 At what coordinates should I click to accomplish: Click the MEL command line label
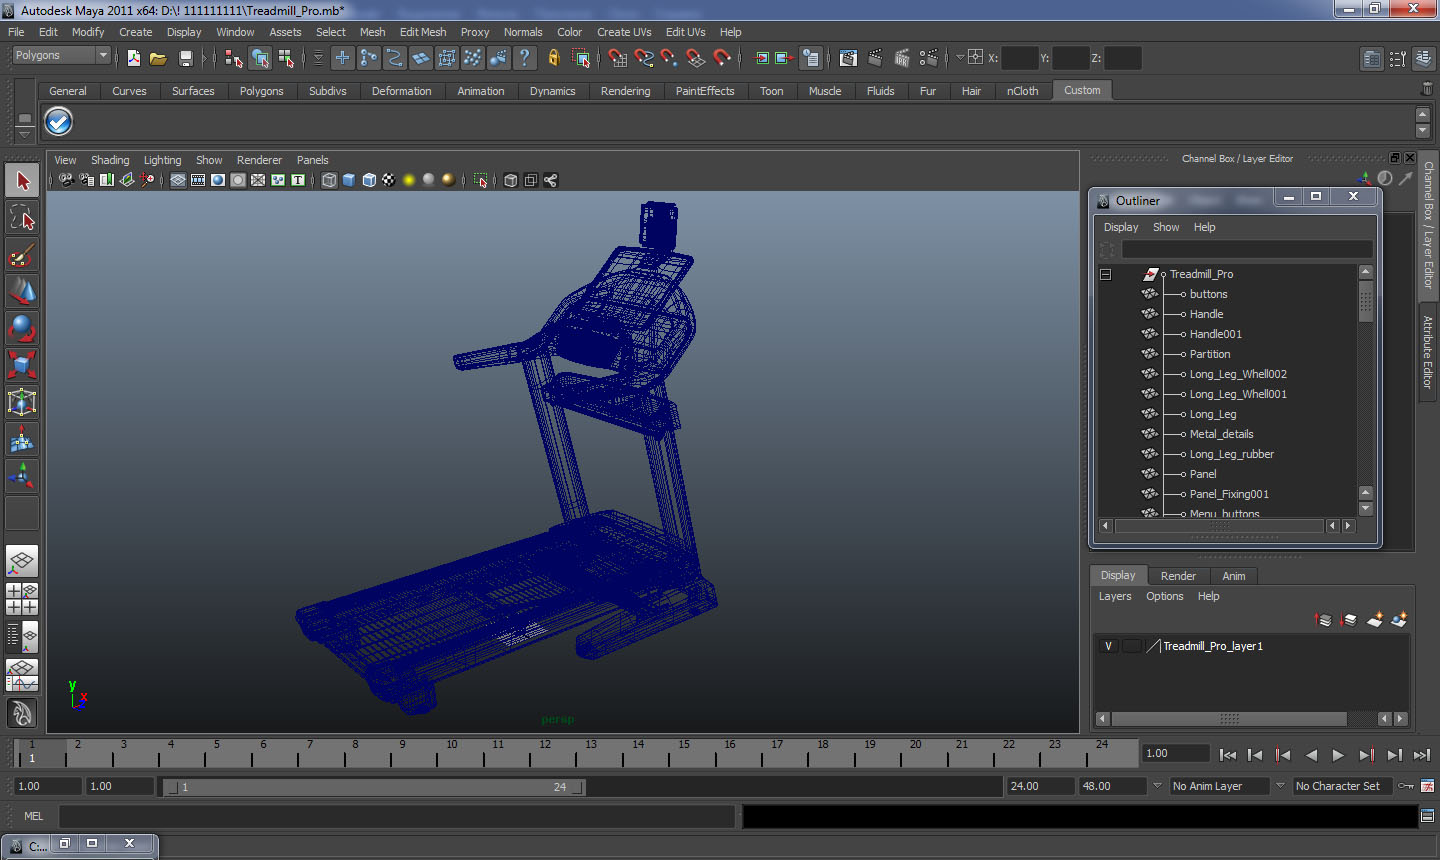(33, 816)
